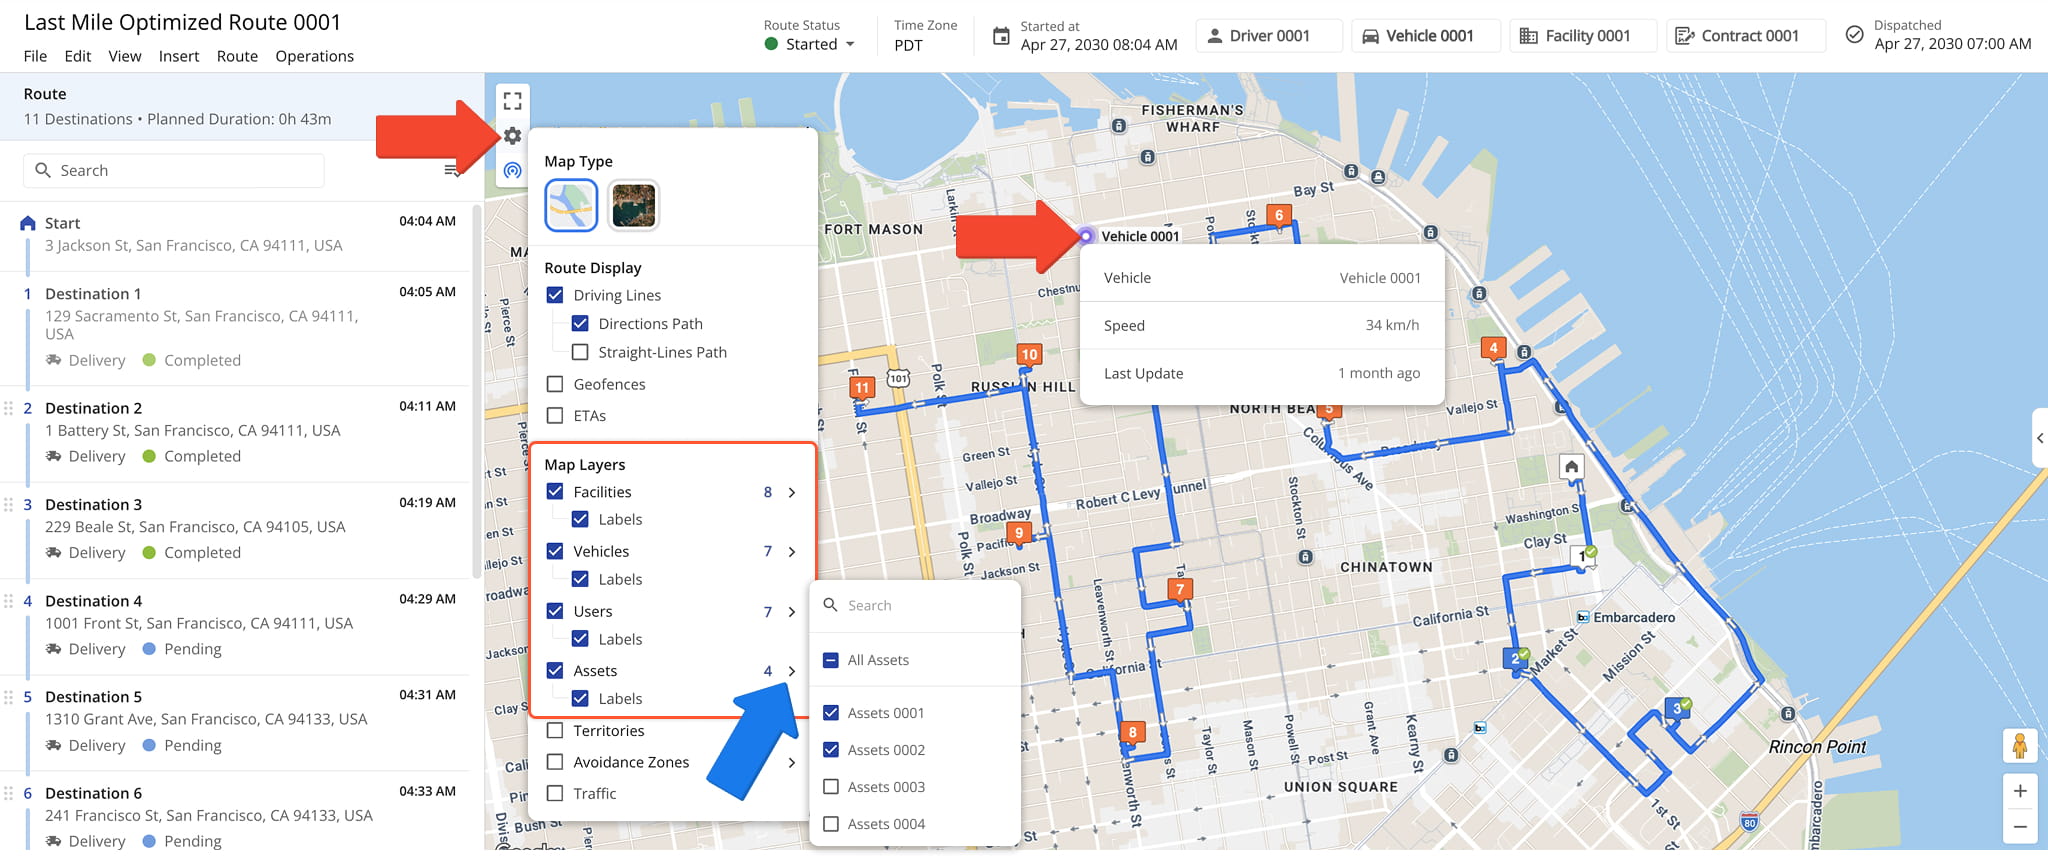Click map stop marker 8
This screenshot has height=858, width=2048.
[1132, 732]
